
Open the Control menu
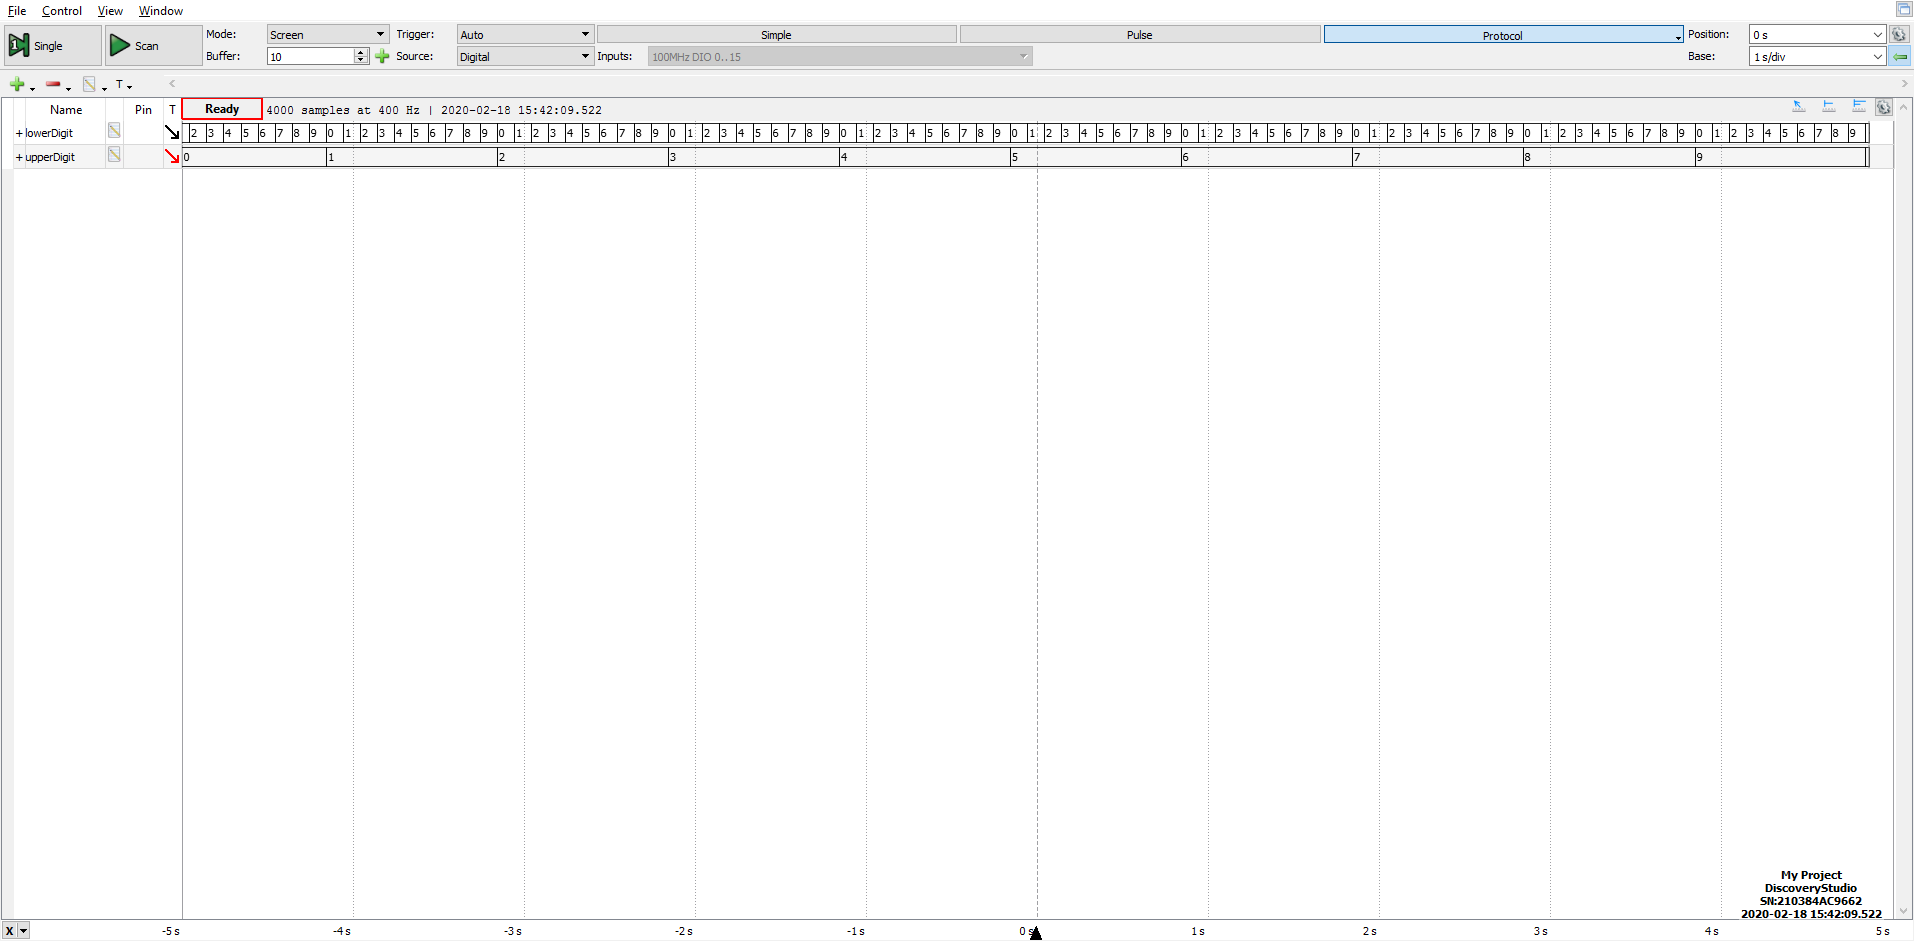click(62, 11)
